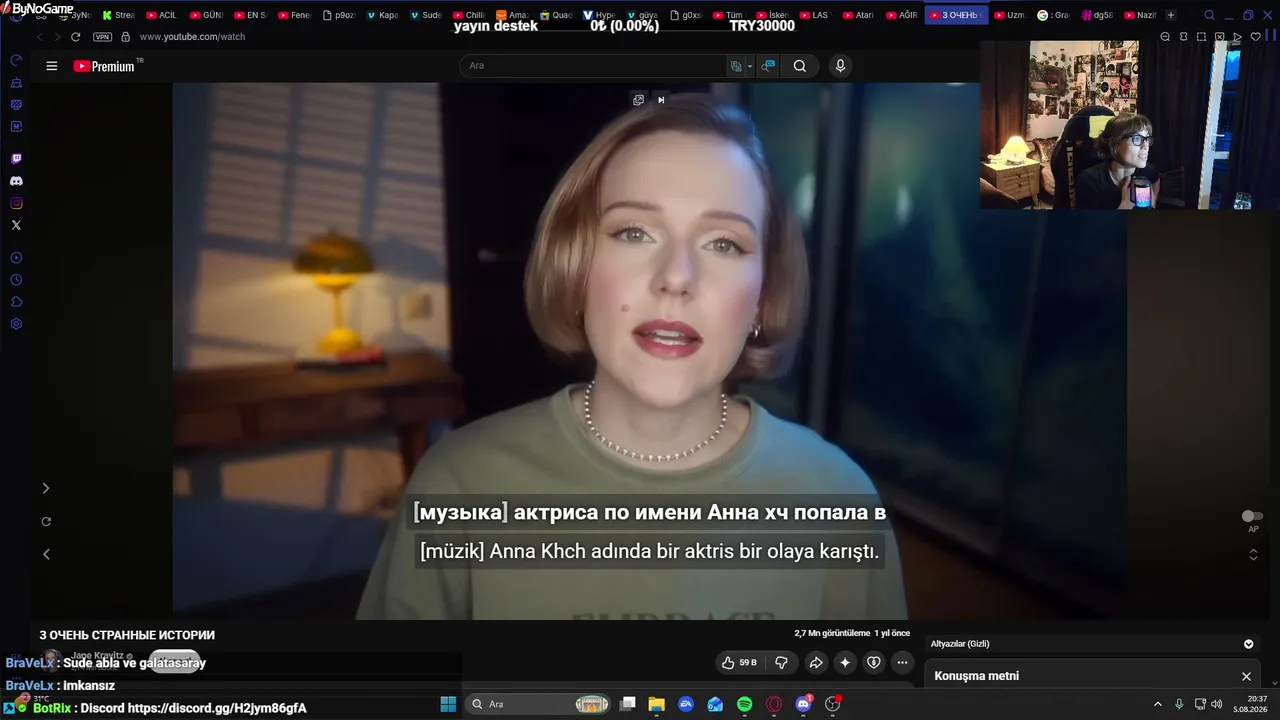Like the video using the 59 B thumbs-up

pyautogui.click(x=741, y=662)
